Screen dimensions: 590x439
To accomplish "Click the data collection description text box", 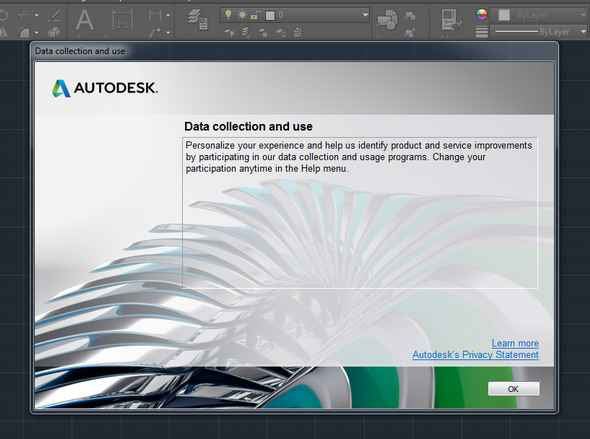I will coord(360,213).
